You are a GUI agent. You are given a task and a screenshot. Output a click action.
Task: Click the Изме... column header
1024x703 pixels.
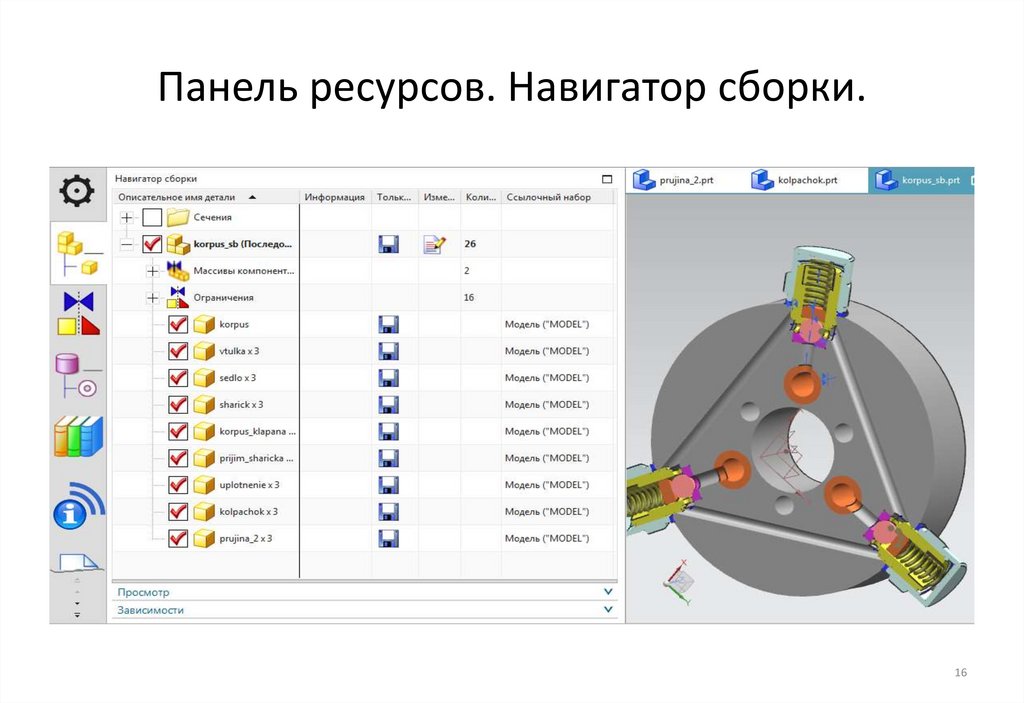click(x=439, y=197)
